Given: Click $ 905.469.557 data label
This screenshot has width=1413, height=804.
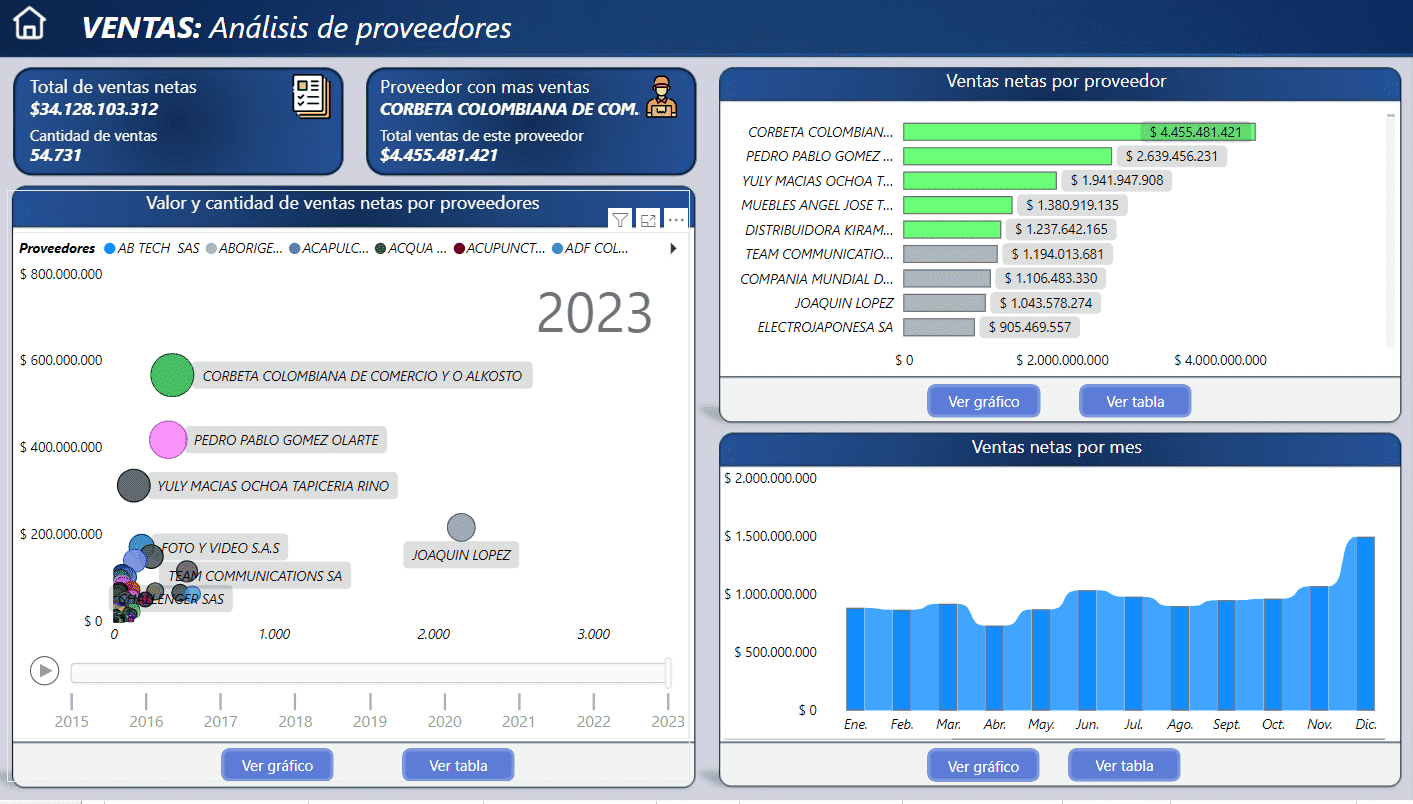Looking at the screenshot, I should pos(1029,327).
